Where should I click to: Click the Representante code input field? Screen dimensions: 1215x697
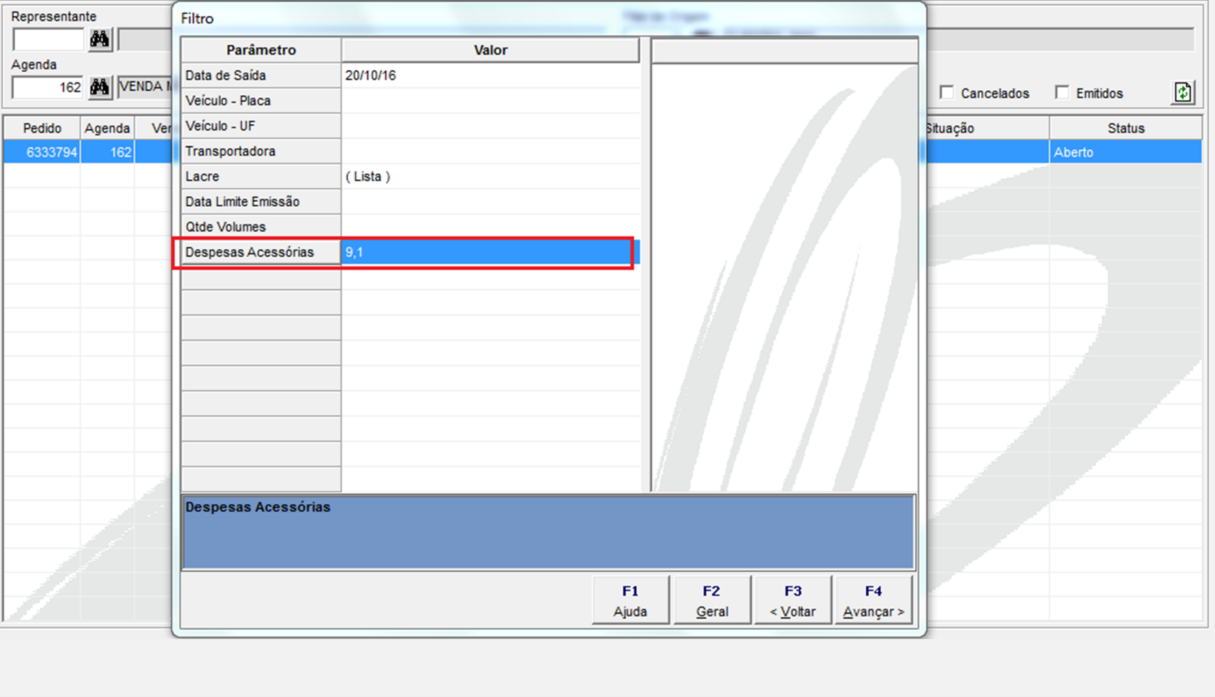[48, 39]
